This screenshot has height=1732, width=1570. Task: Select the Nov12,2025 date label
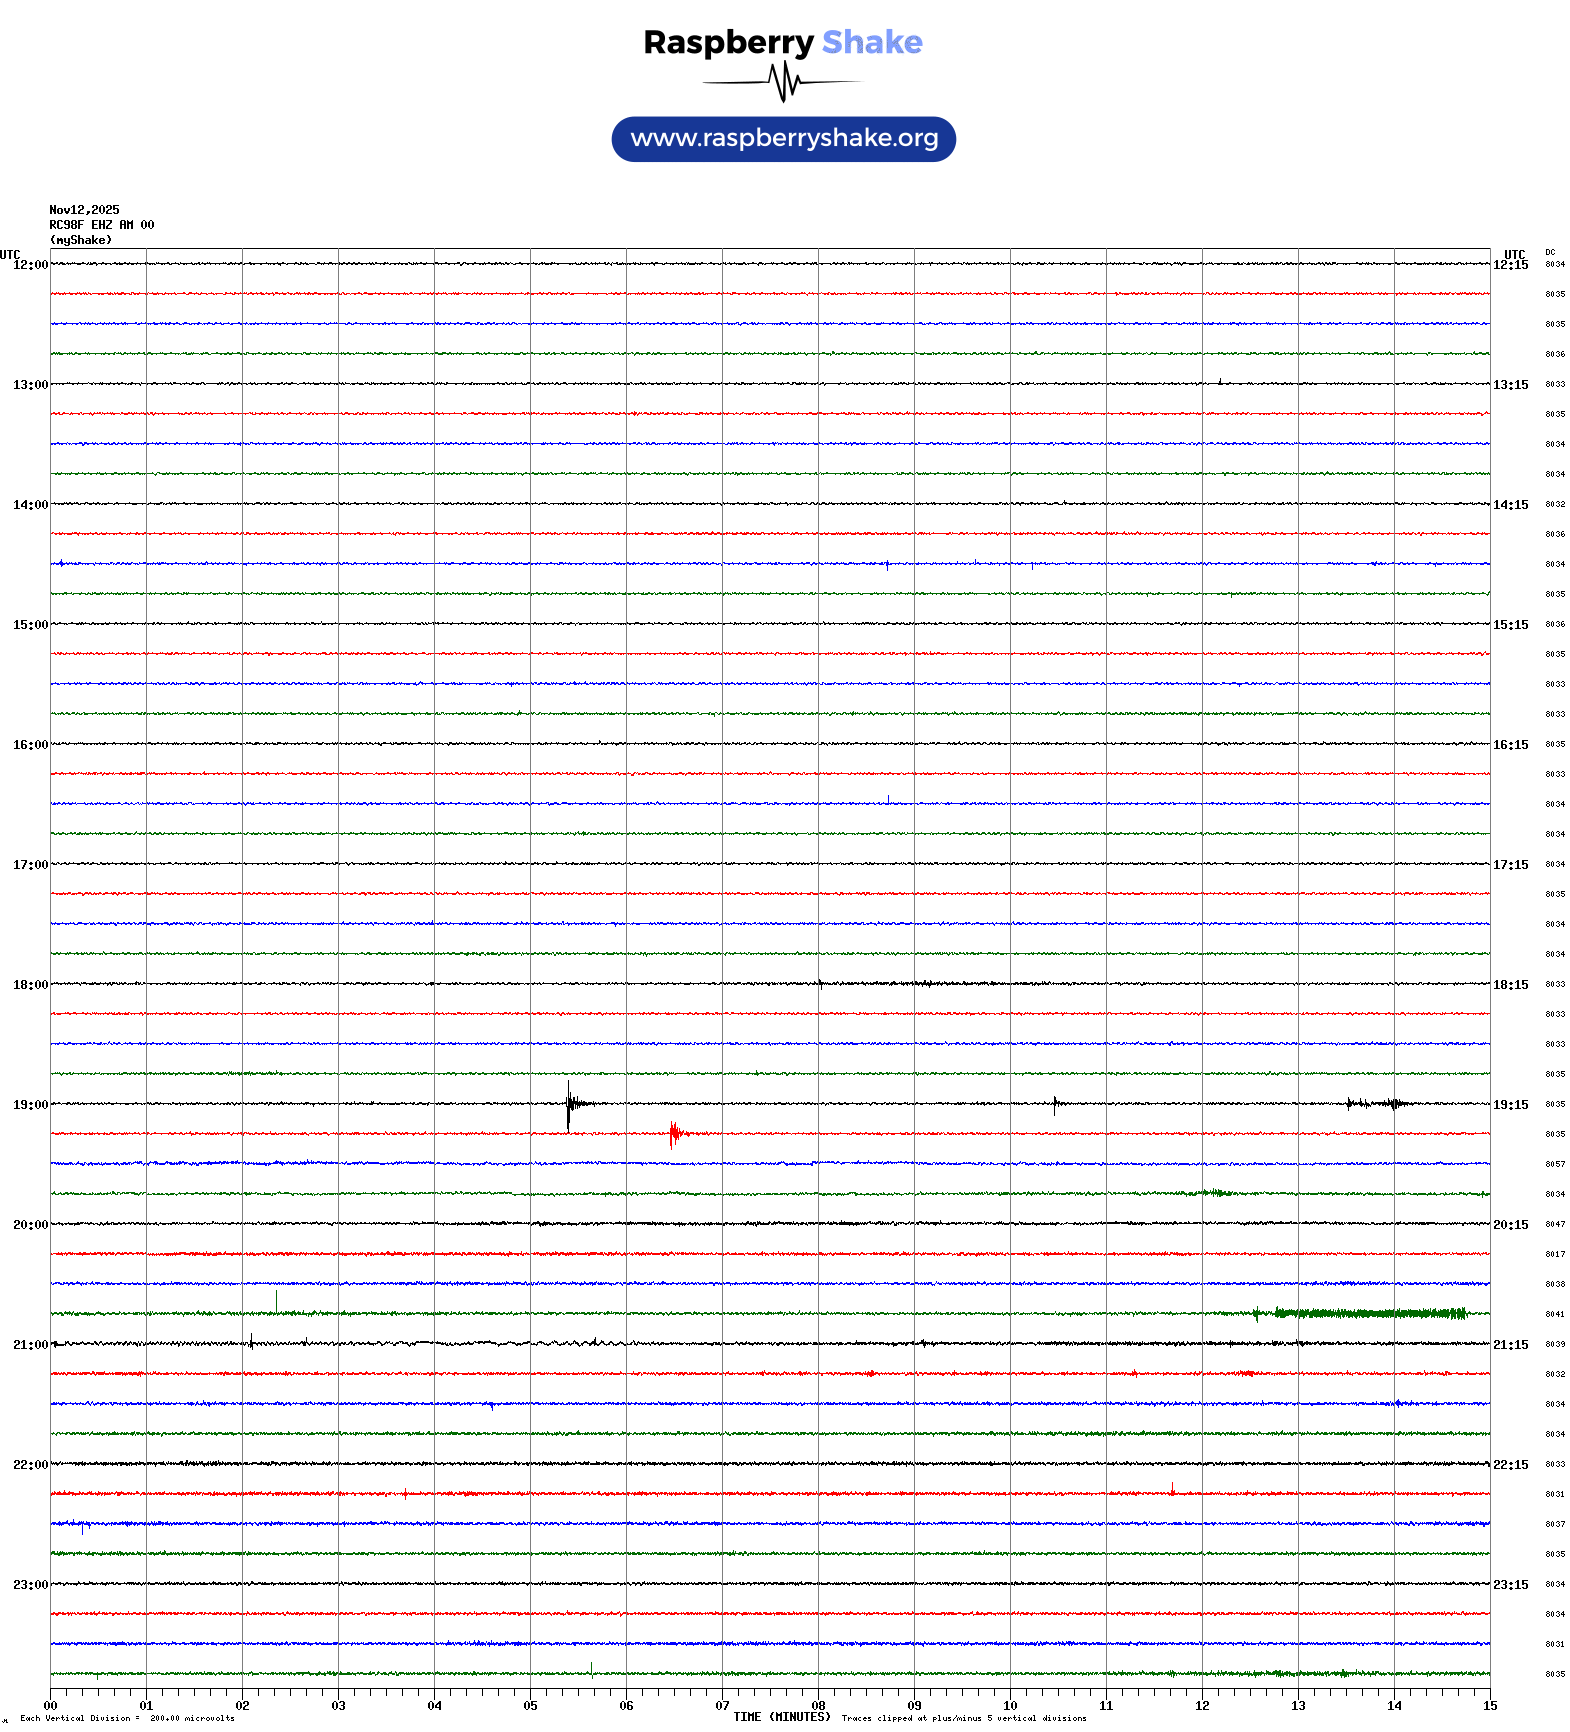pyautogui.click(x=84, y=210)
